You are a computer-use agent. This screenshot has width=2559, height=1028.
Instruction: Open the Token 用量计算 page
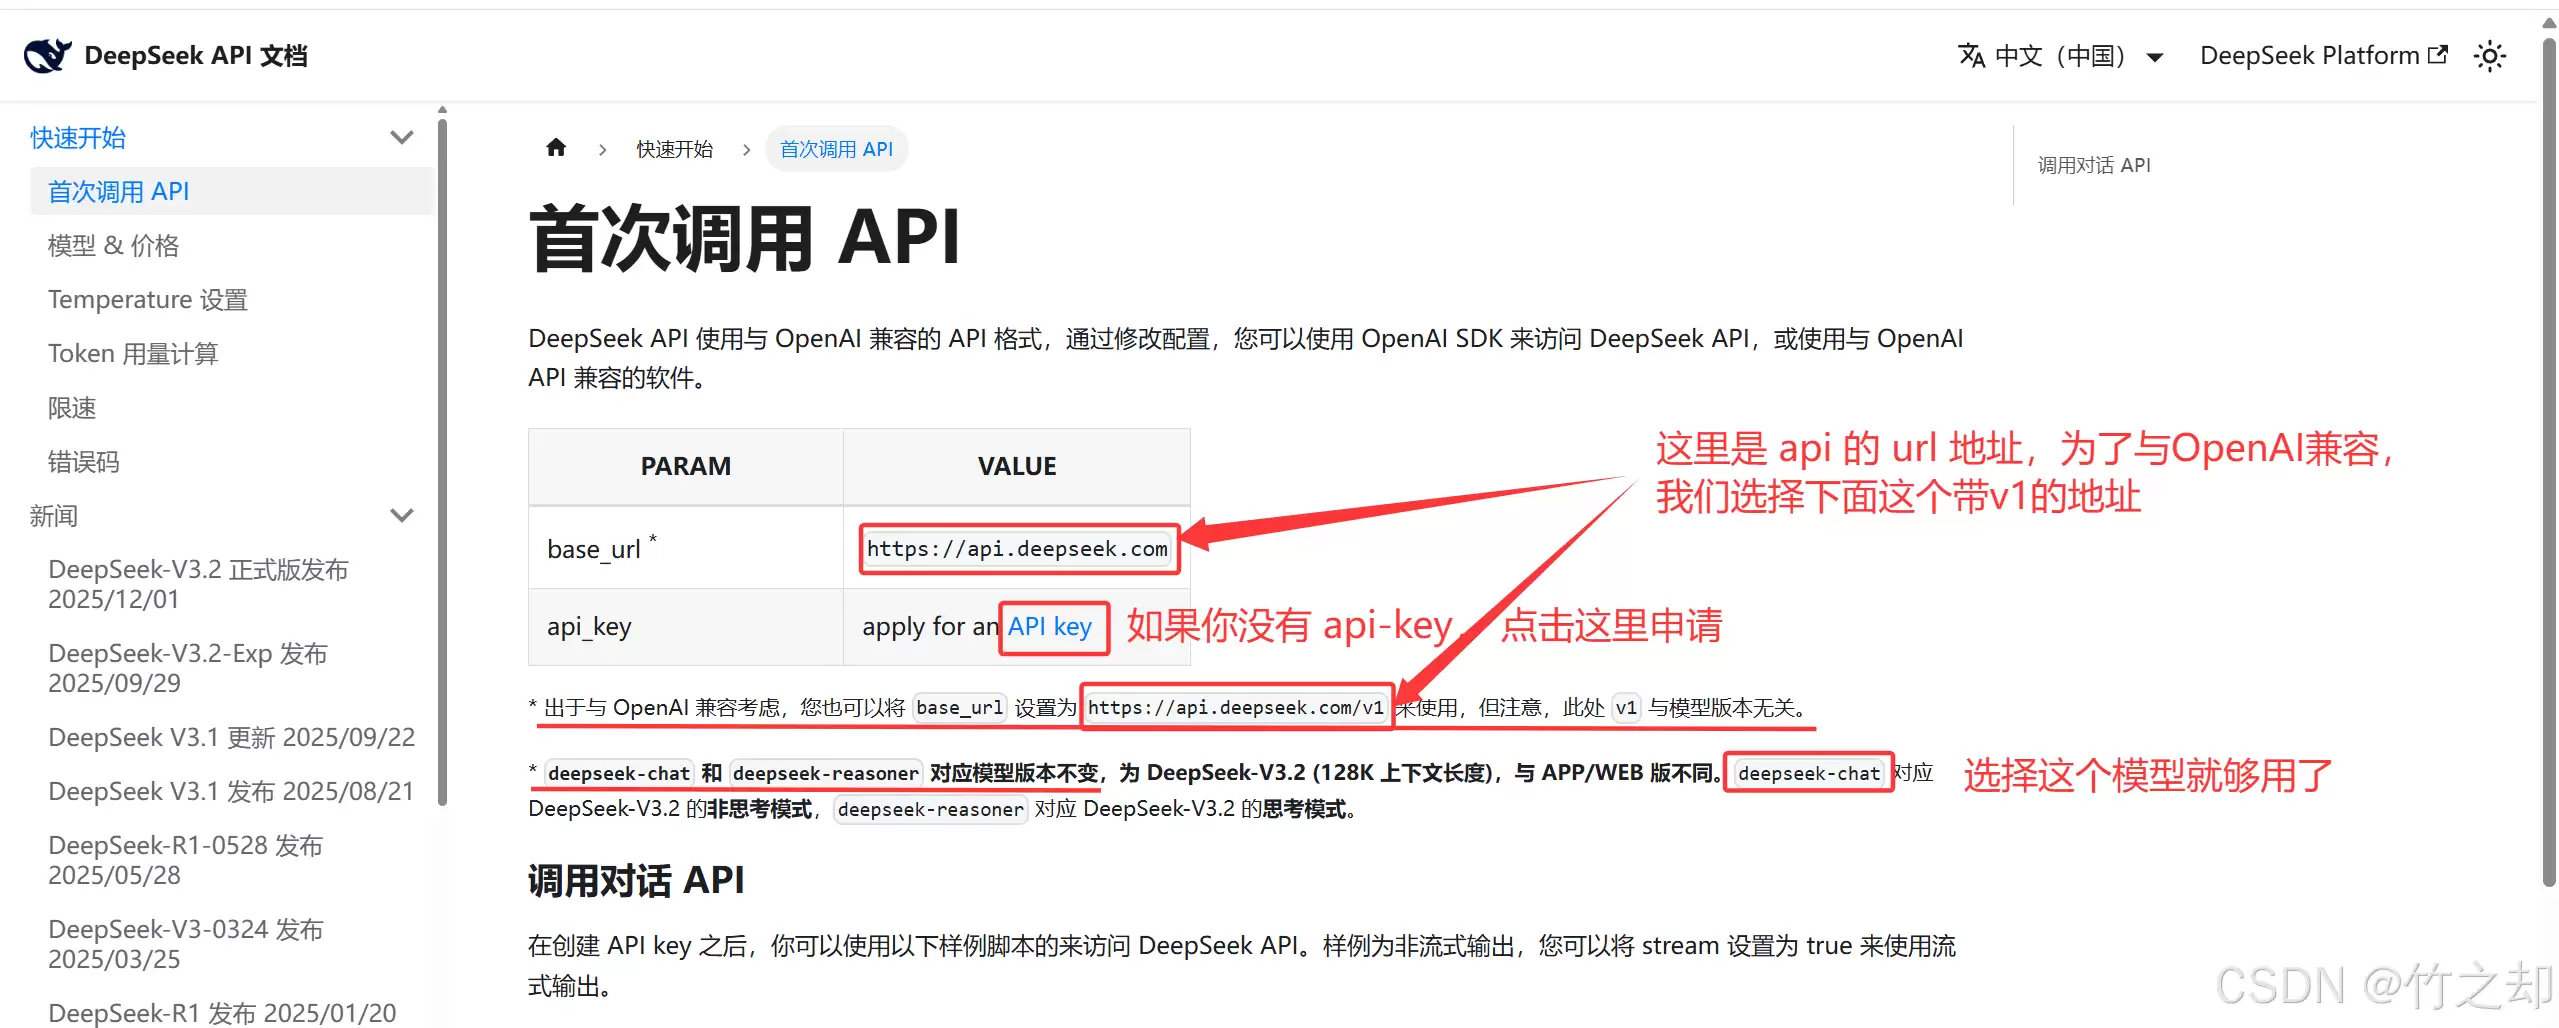coord(133,353)
